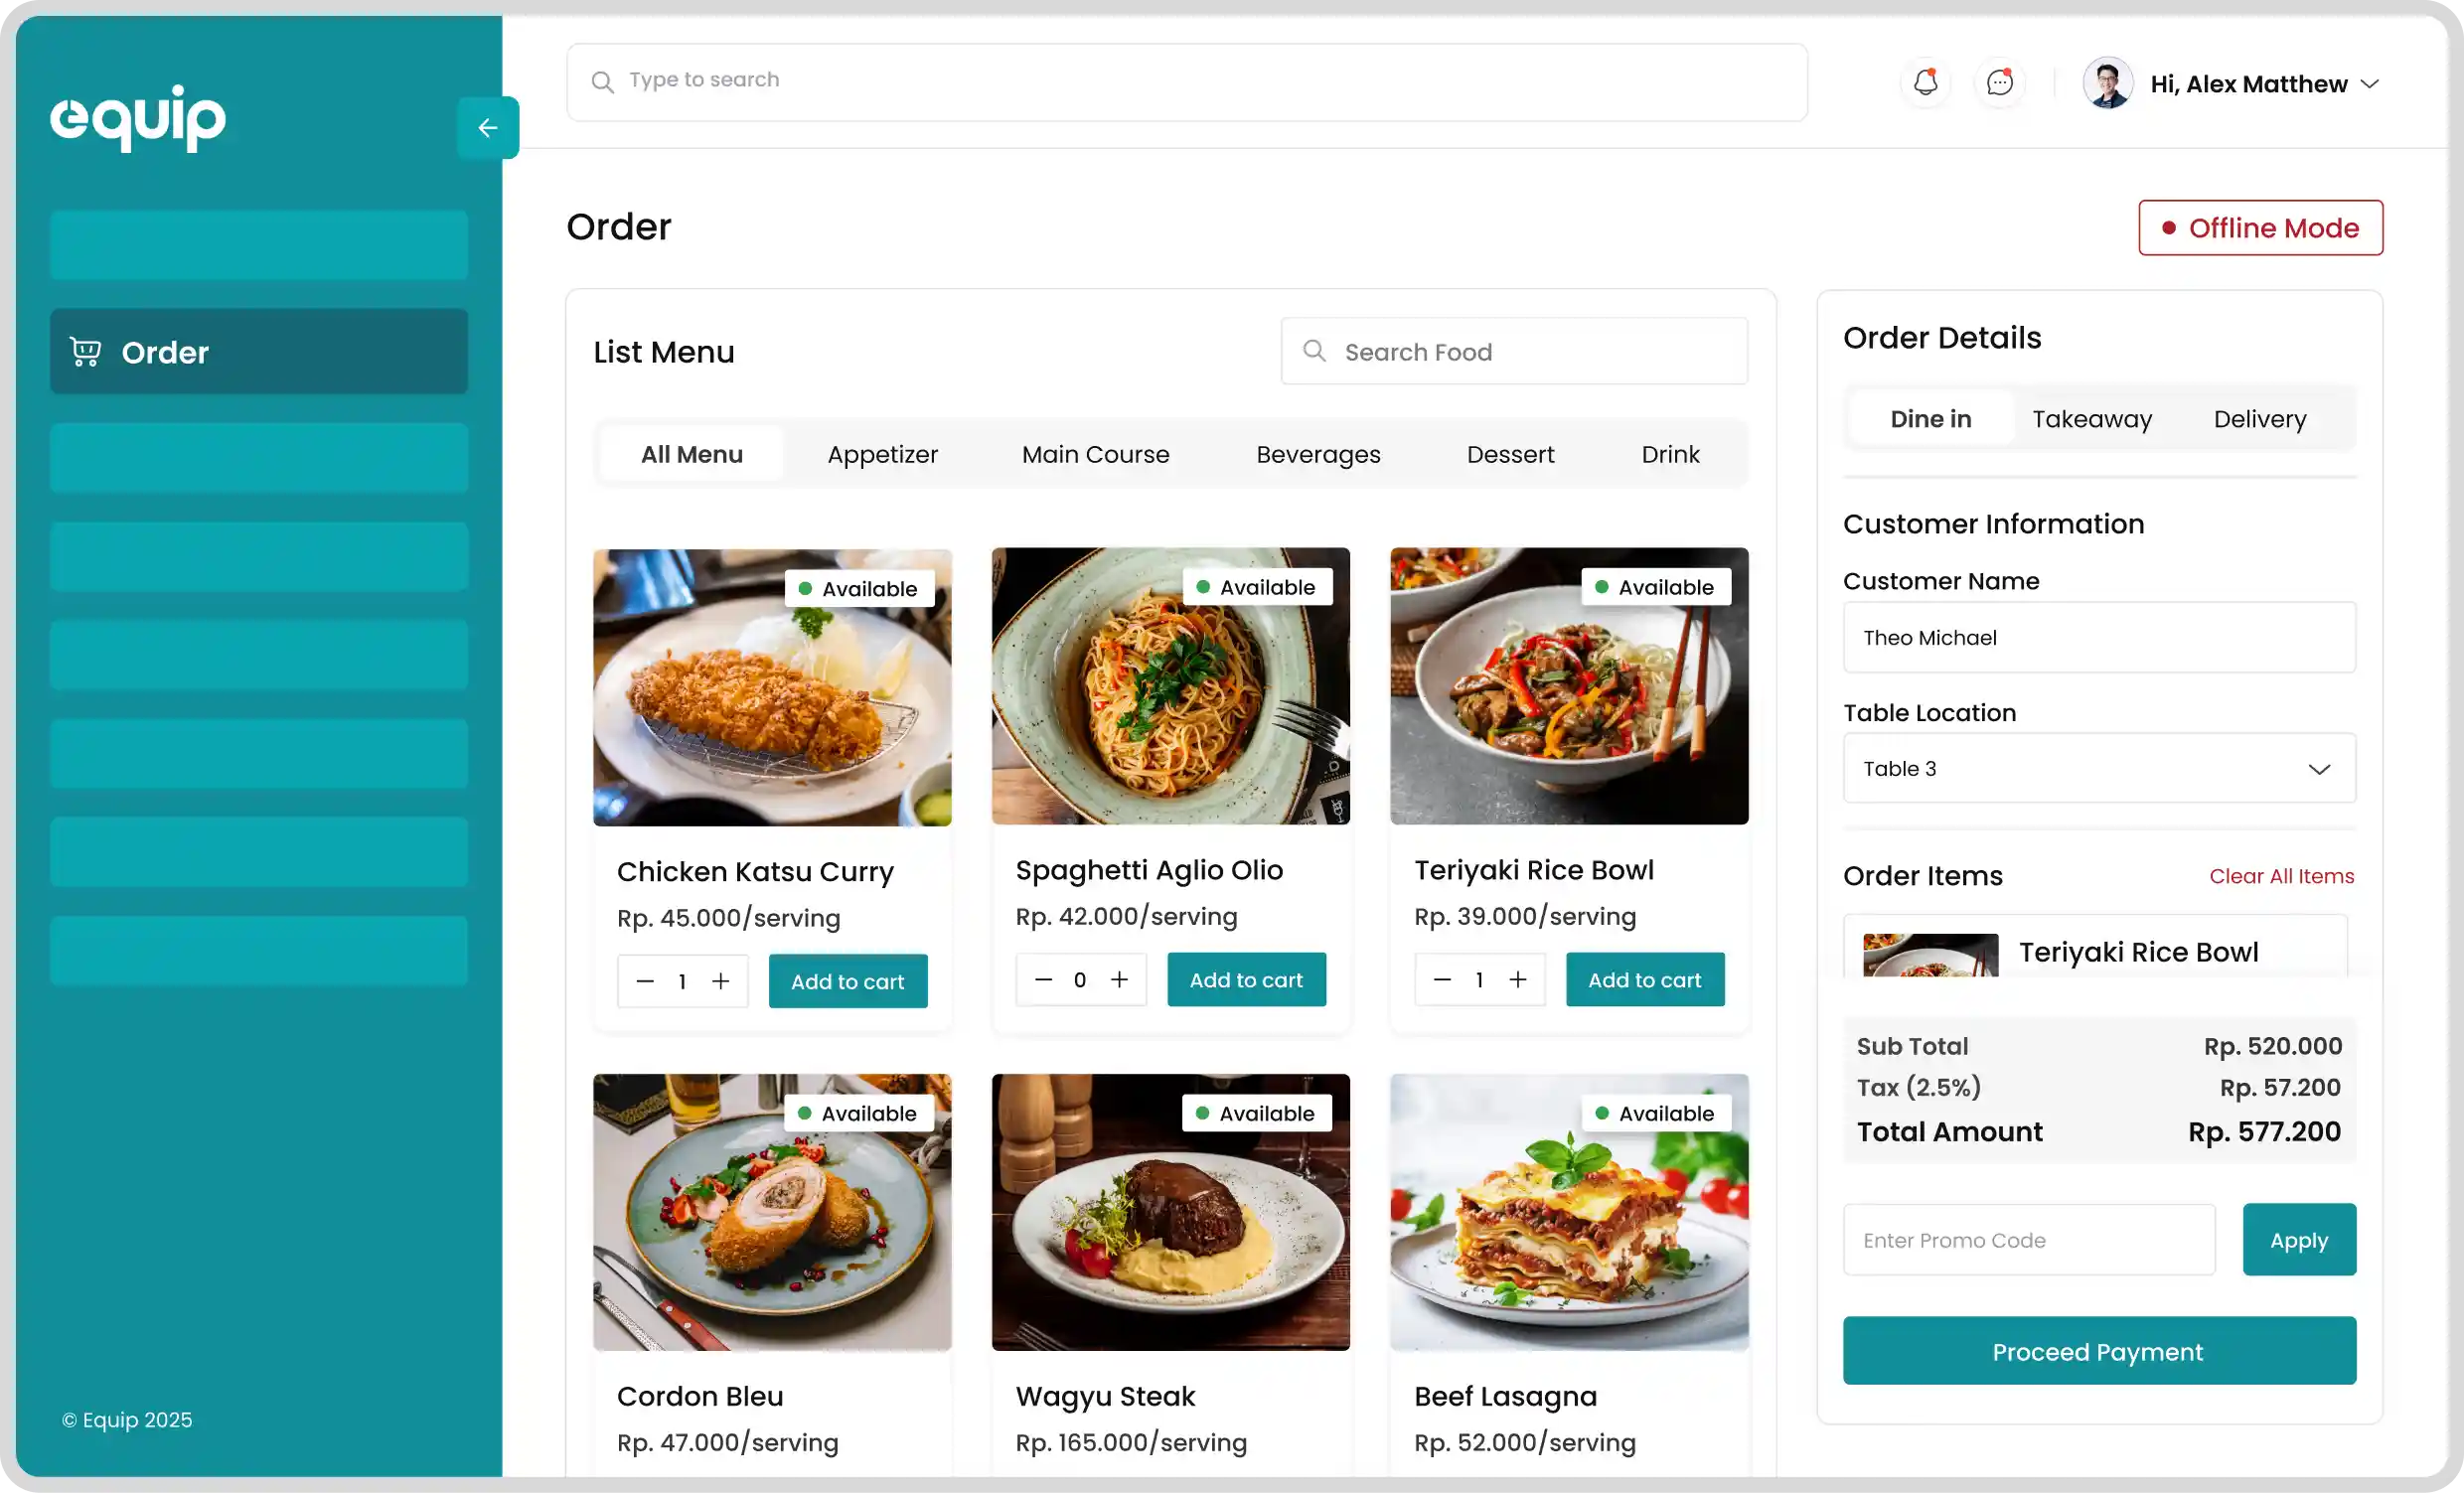Switch to the Main Course tab

click(1095, 454)
